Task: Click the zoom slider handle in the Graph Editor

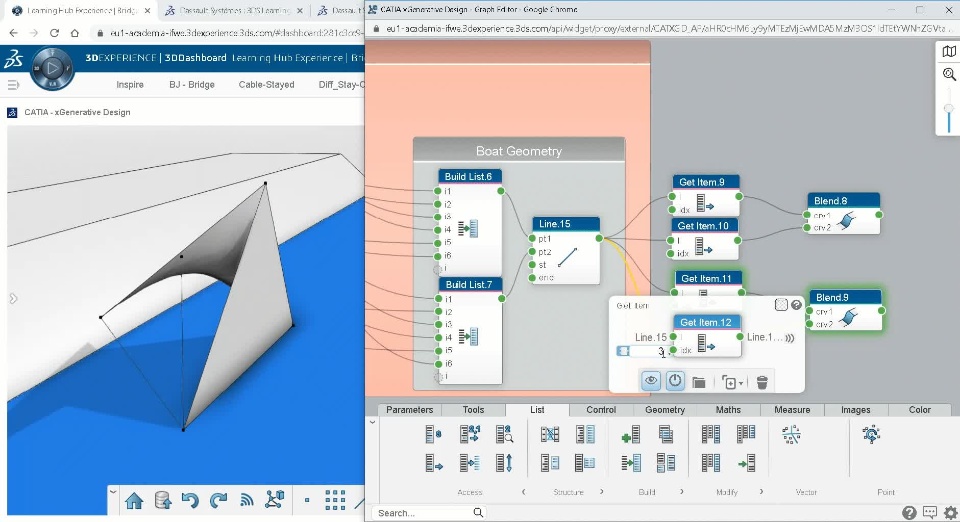Action: 949,109
